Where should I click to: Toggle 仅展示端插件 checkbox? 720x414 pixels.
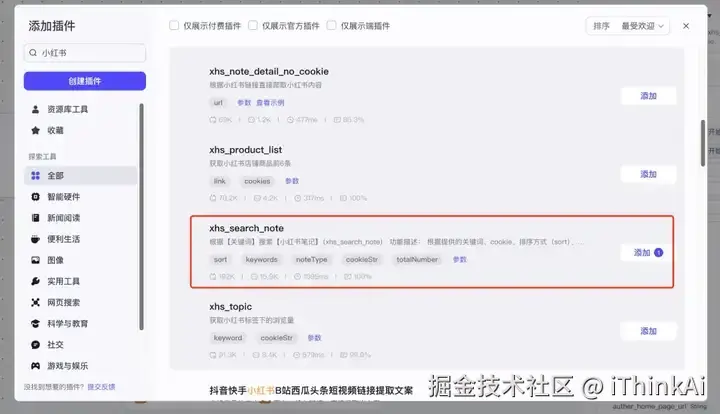click(331, 25)
